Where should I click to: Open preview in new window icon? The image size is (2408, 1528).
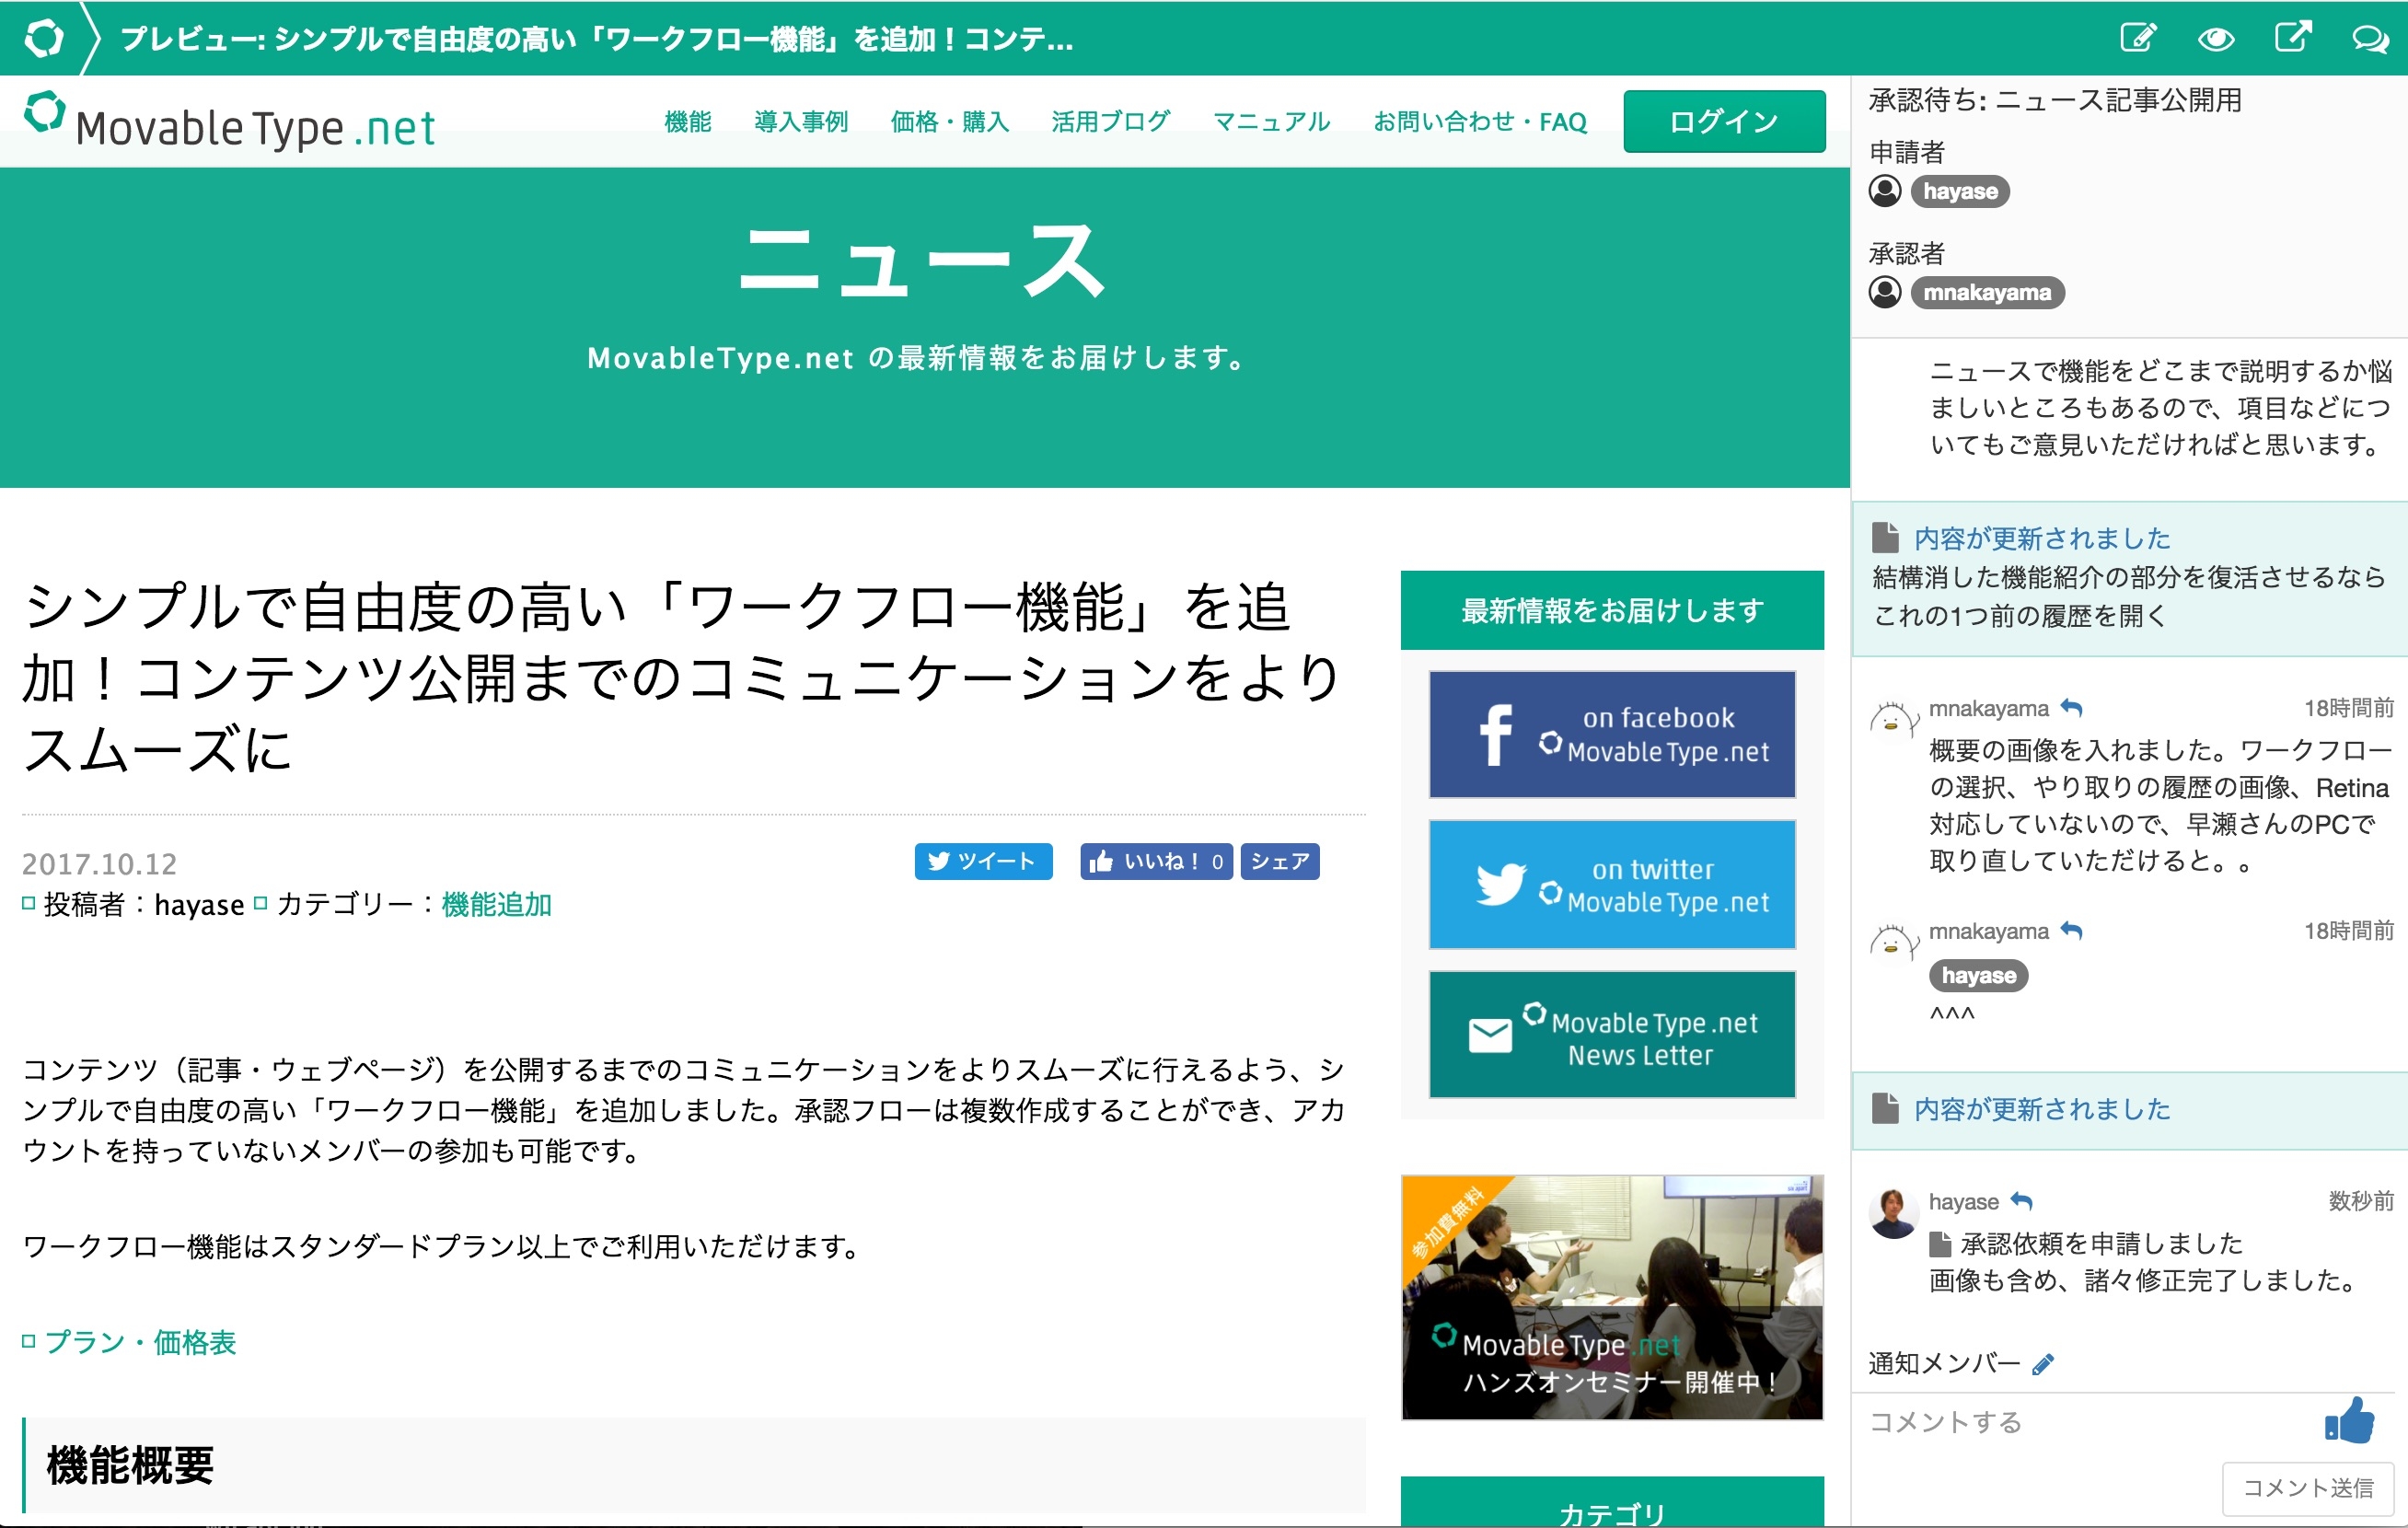click(2293, 37)
